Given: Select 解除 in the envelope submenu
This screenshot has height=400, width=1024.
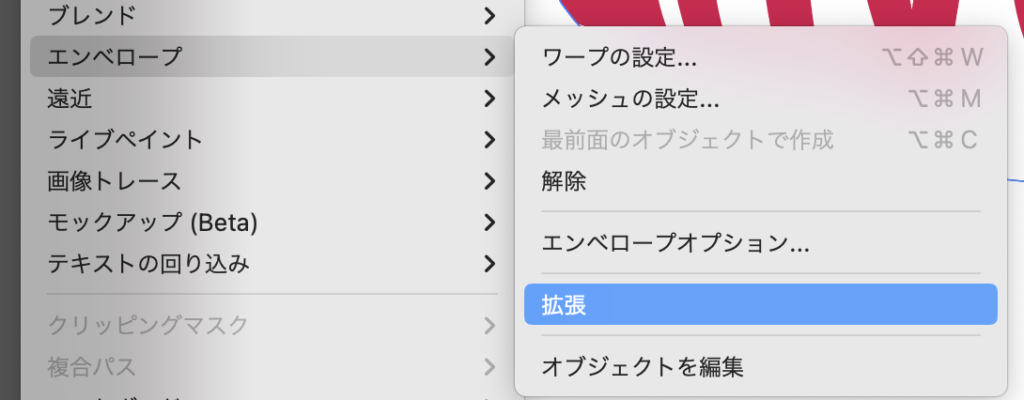Looking at the screenshot, I should click(x=564, y=181).
